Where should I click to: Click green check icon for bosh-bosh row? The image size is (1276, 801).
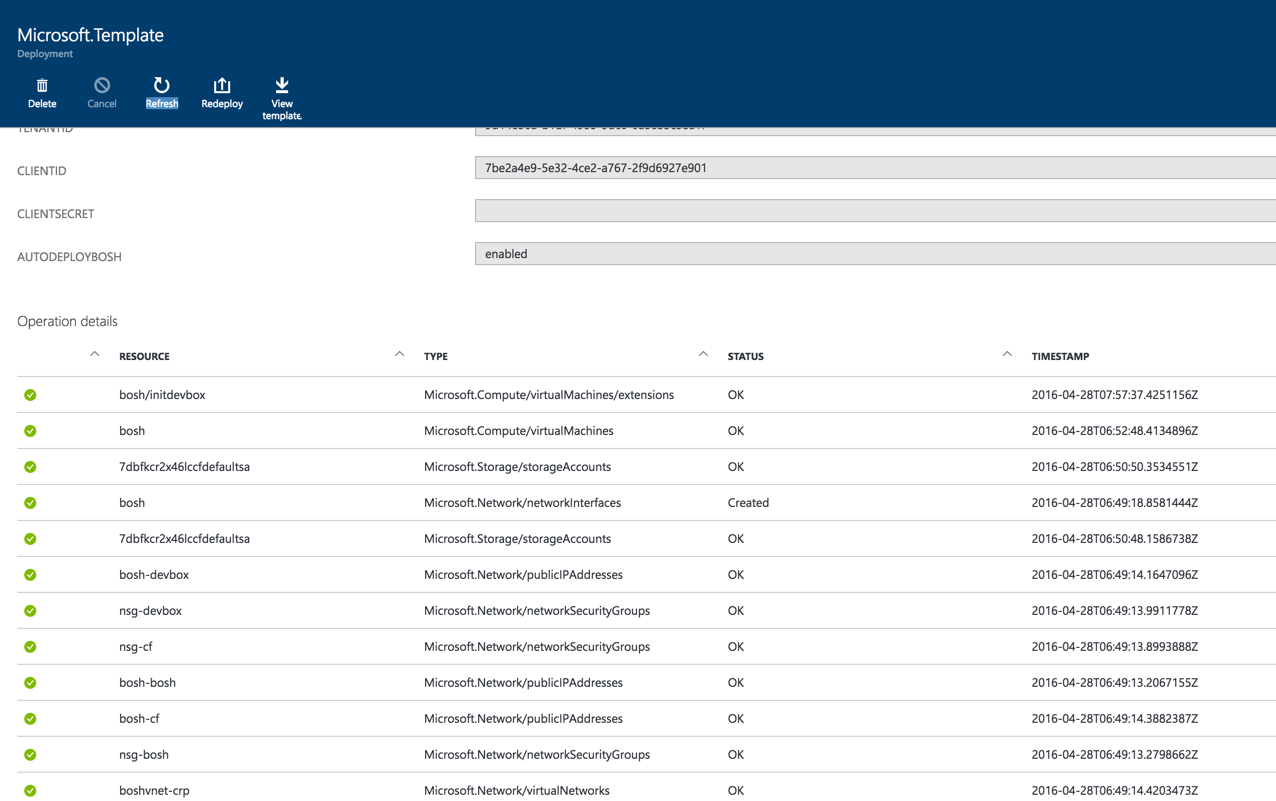click(30, 683)
